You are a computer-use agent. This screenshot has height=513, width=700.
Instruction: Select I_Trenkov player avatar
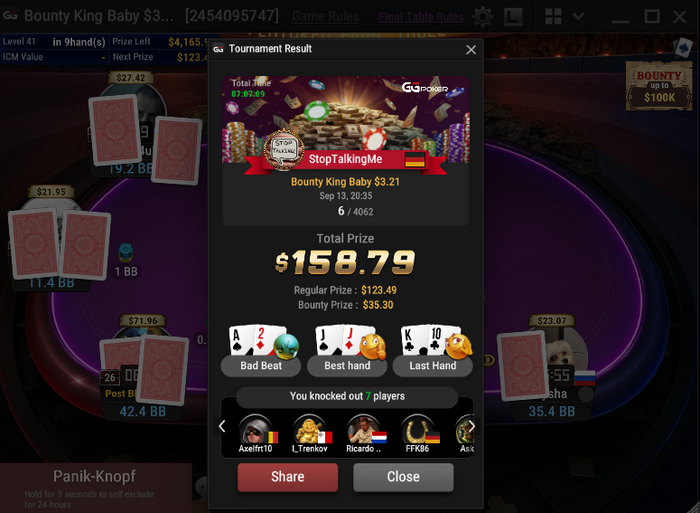(x=309, y=429)
